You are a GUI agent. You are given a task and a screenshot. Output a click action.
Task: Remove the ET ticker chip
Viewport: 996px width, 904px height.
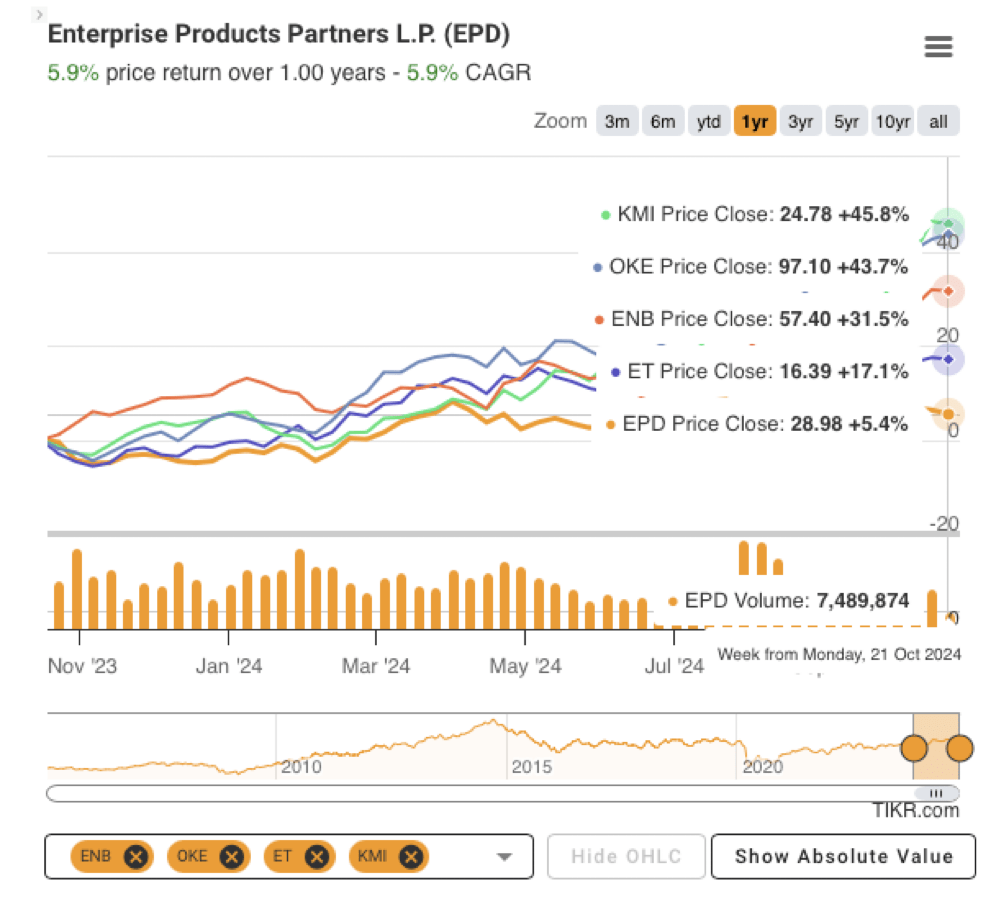coord(315,856)
